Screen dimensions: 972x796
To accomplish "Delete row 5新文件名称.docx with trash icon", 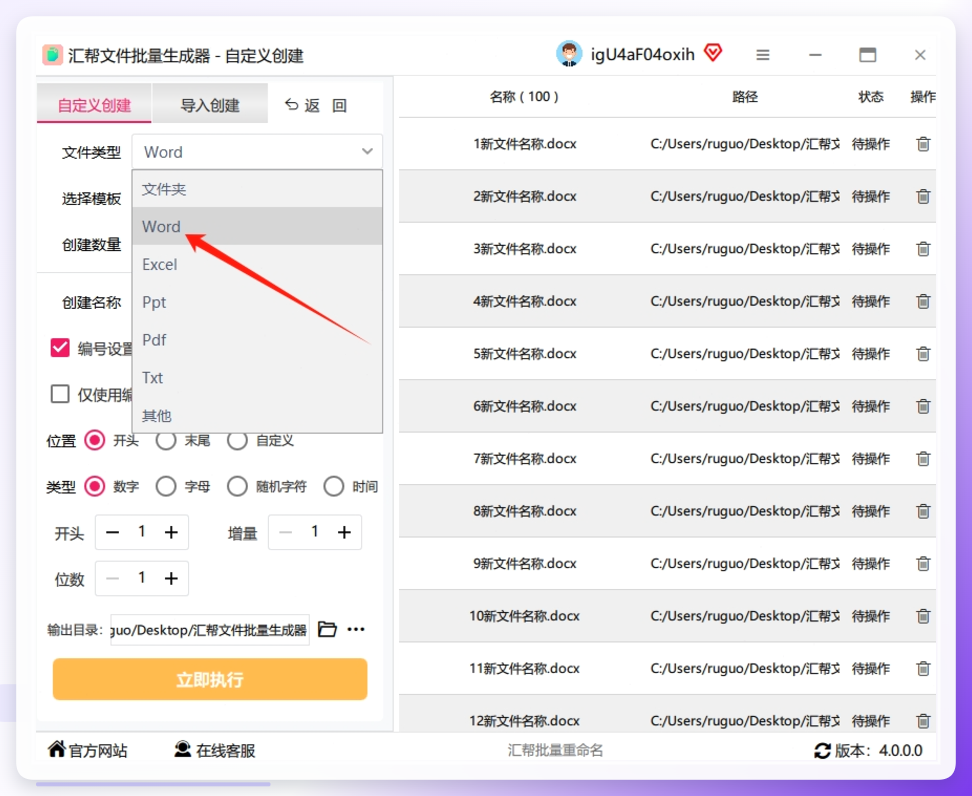I will pos(923,353).
